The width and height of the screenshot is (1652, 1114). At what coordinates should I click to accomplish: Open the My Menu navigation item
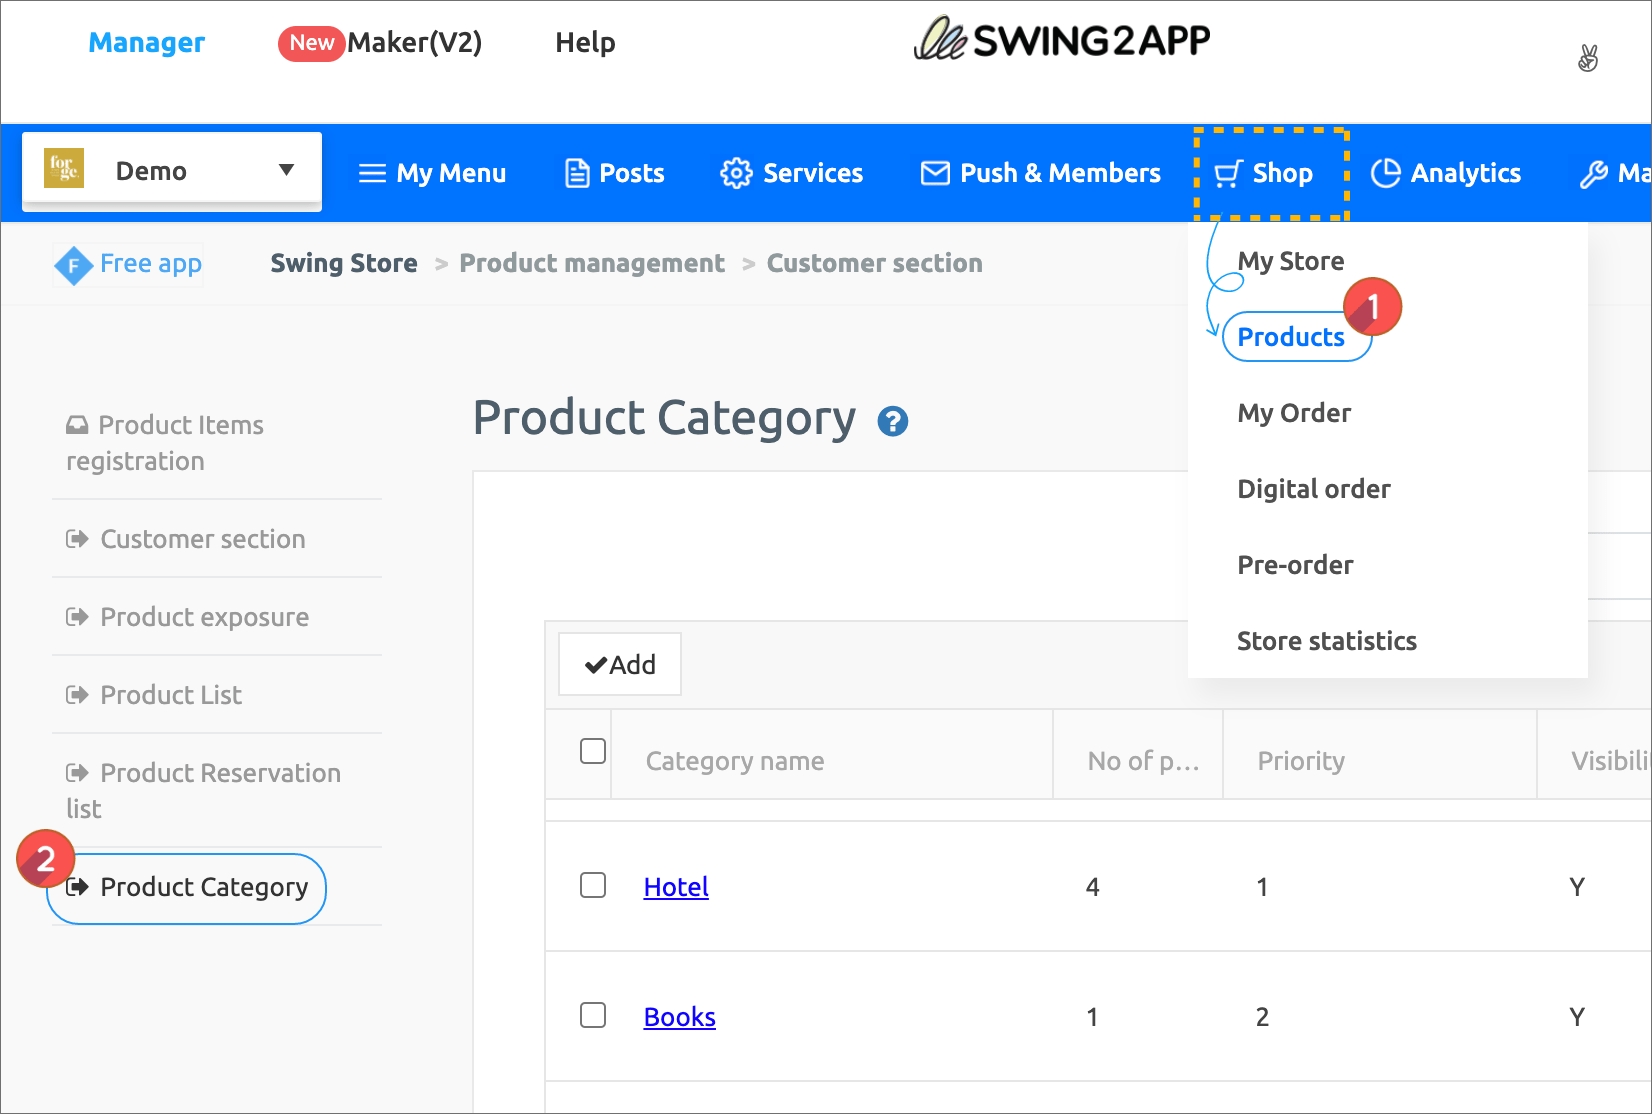pyautogui.click(x=432, y=173)
